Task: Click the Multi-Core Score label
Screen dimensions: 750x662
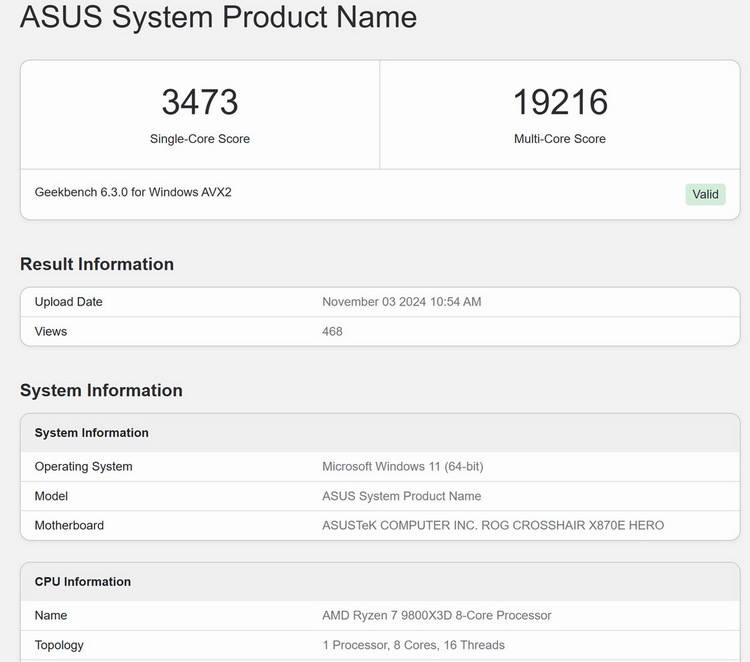Action: [560, 139]
